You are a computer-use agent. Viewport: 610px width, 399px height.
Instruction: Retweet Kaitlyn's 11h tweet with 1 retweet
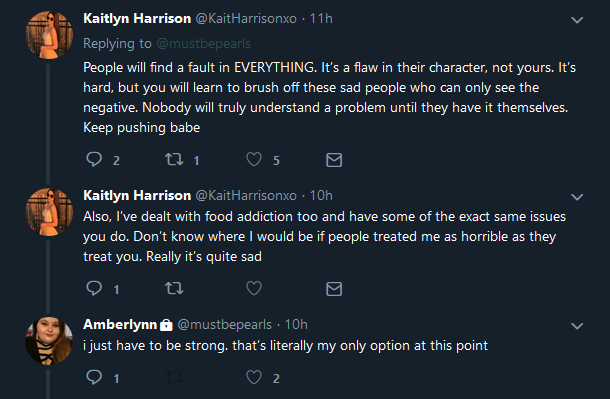(x=174, y=159)
